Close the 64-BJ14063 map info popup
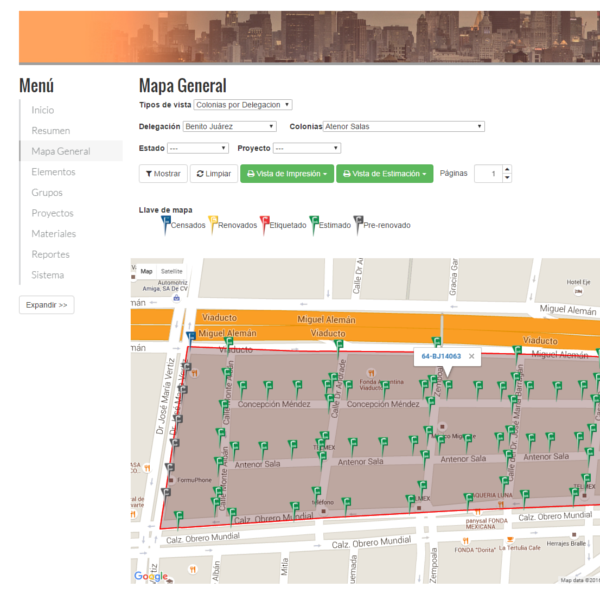This screenshot has width=600, height=600. tap(472, 355)
